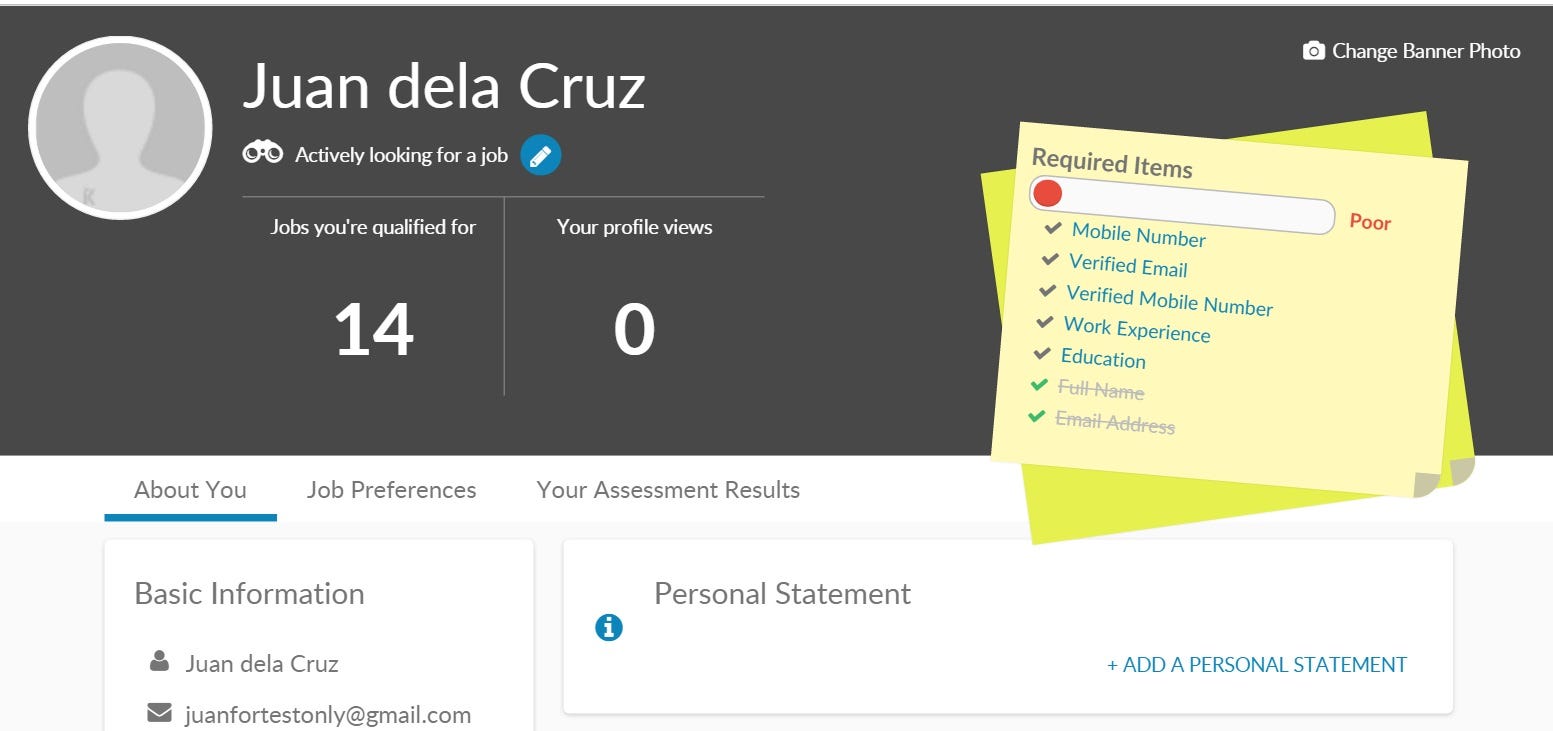Click the person icon in Basic Information
The width and height of the screenshot is (1553, 731).
pyautogui.click(x=159, y=661)
